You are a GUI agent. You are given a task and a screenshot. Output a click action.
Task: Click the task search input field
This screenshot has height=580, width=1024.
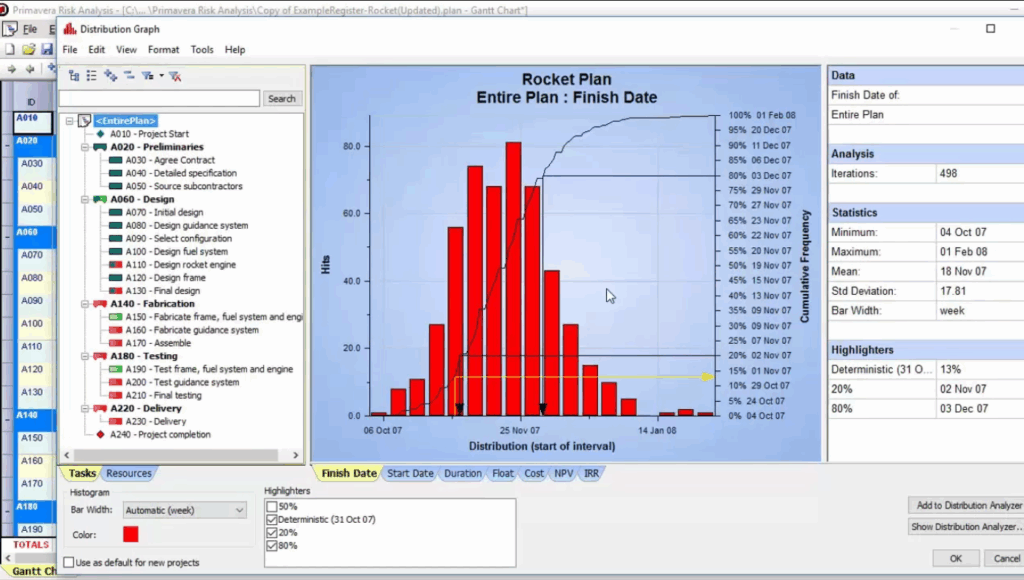tap(159, 99)
